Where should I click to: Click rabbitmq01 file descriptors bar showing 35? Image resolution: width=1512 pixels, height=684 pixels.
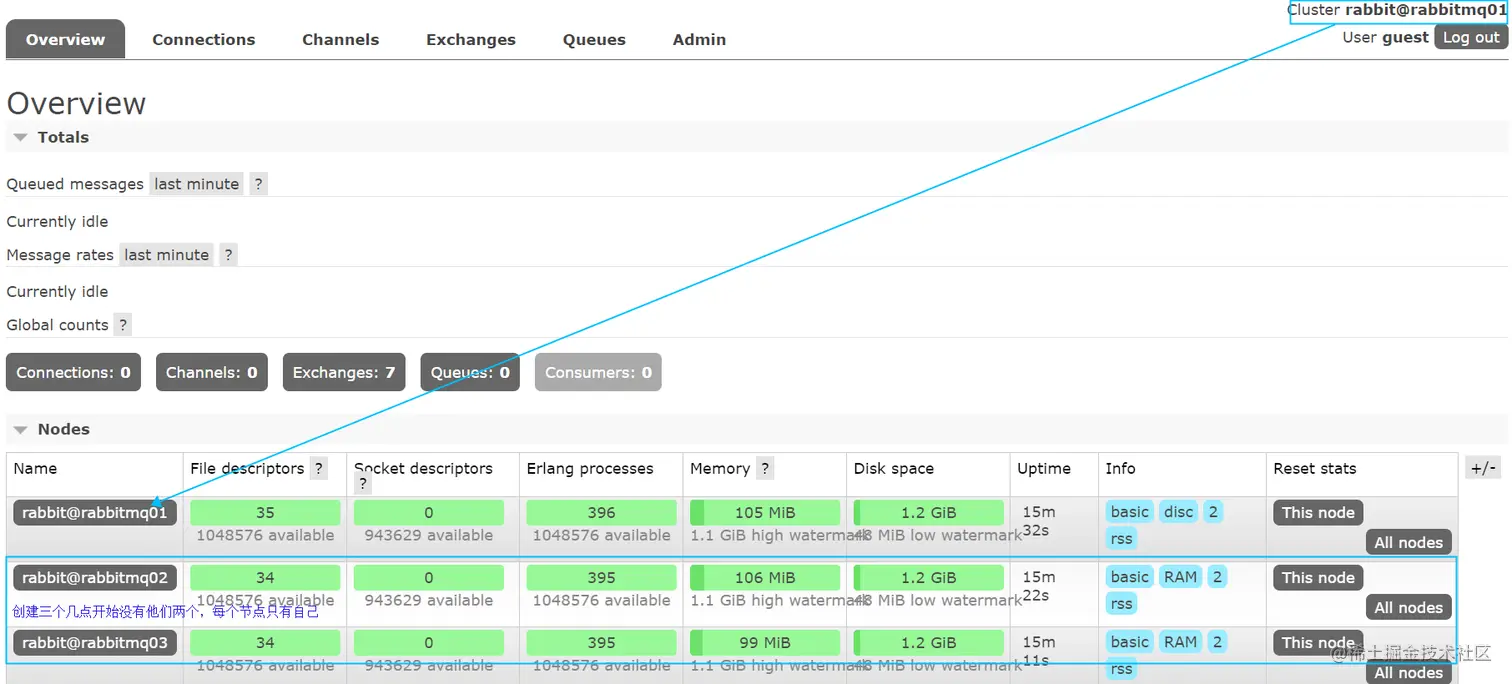tap(265, 512)
